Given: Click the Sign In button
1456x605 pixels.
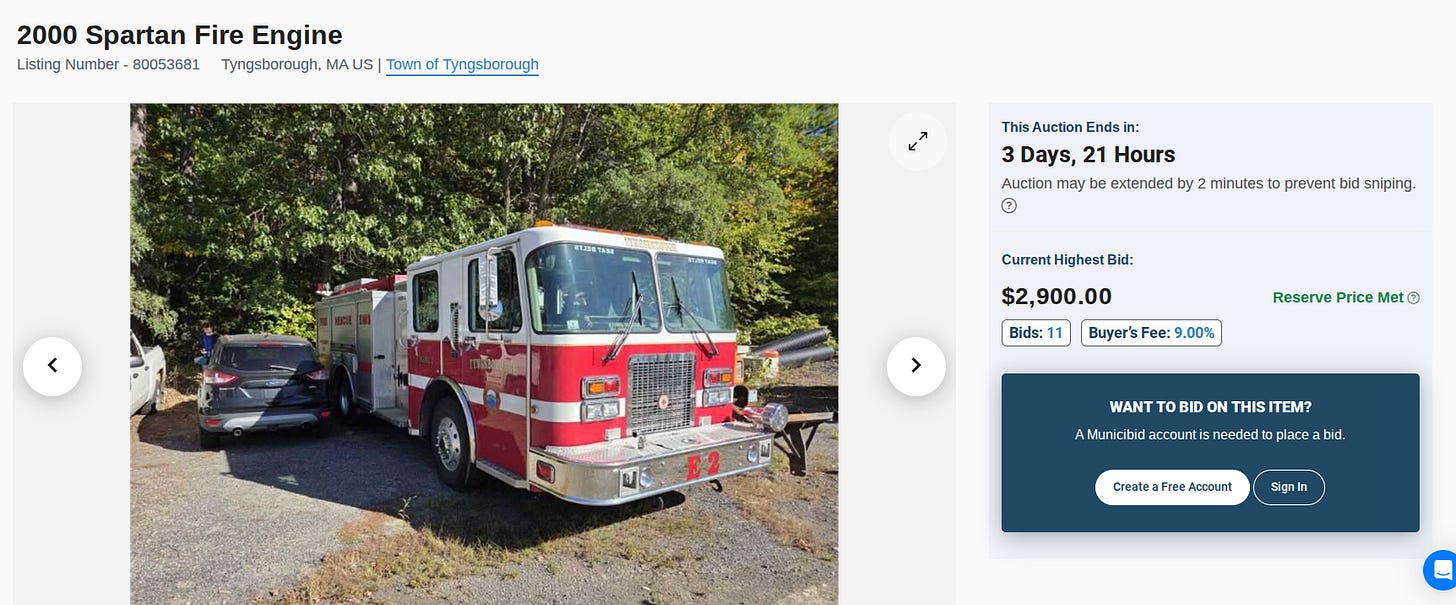Looking at the screenshot, I should click(1289, 487).
